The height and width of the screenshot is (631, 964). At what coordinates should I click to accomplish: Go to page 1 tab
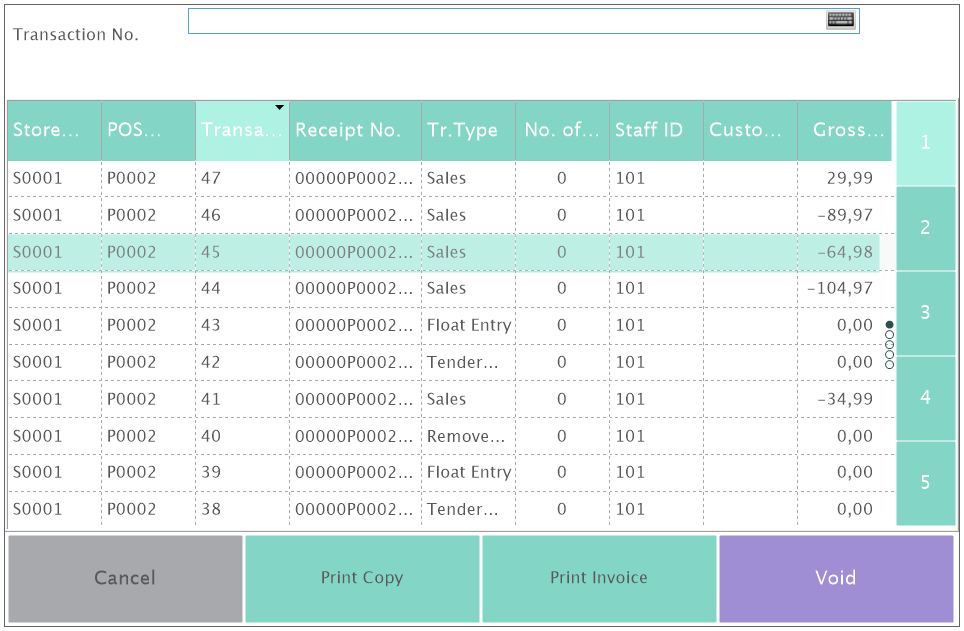[x=925, y=143]
